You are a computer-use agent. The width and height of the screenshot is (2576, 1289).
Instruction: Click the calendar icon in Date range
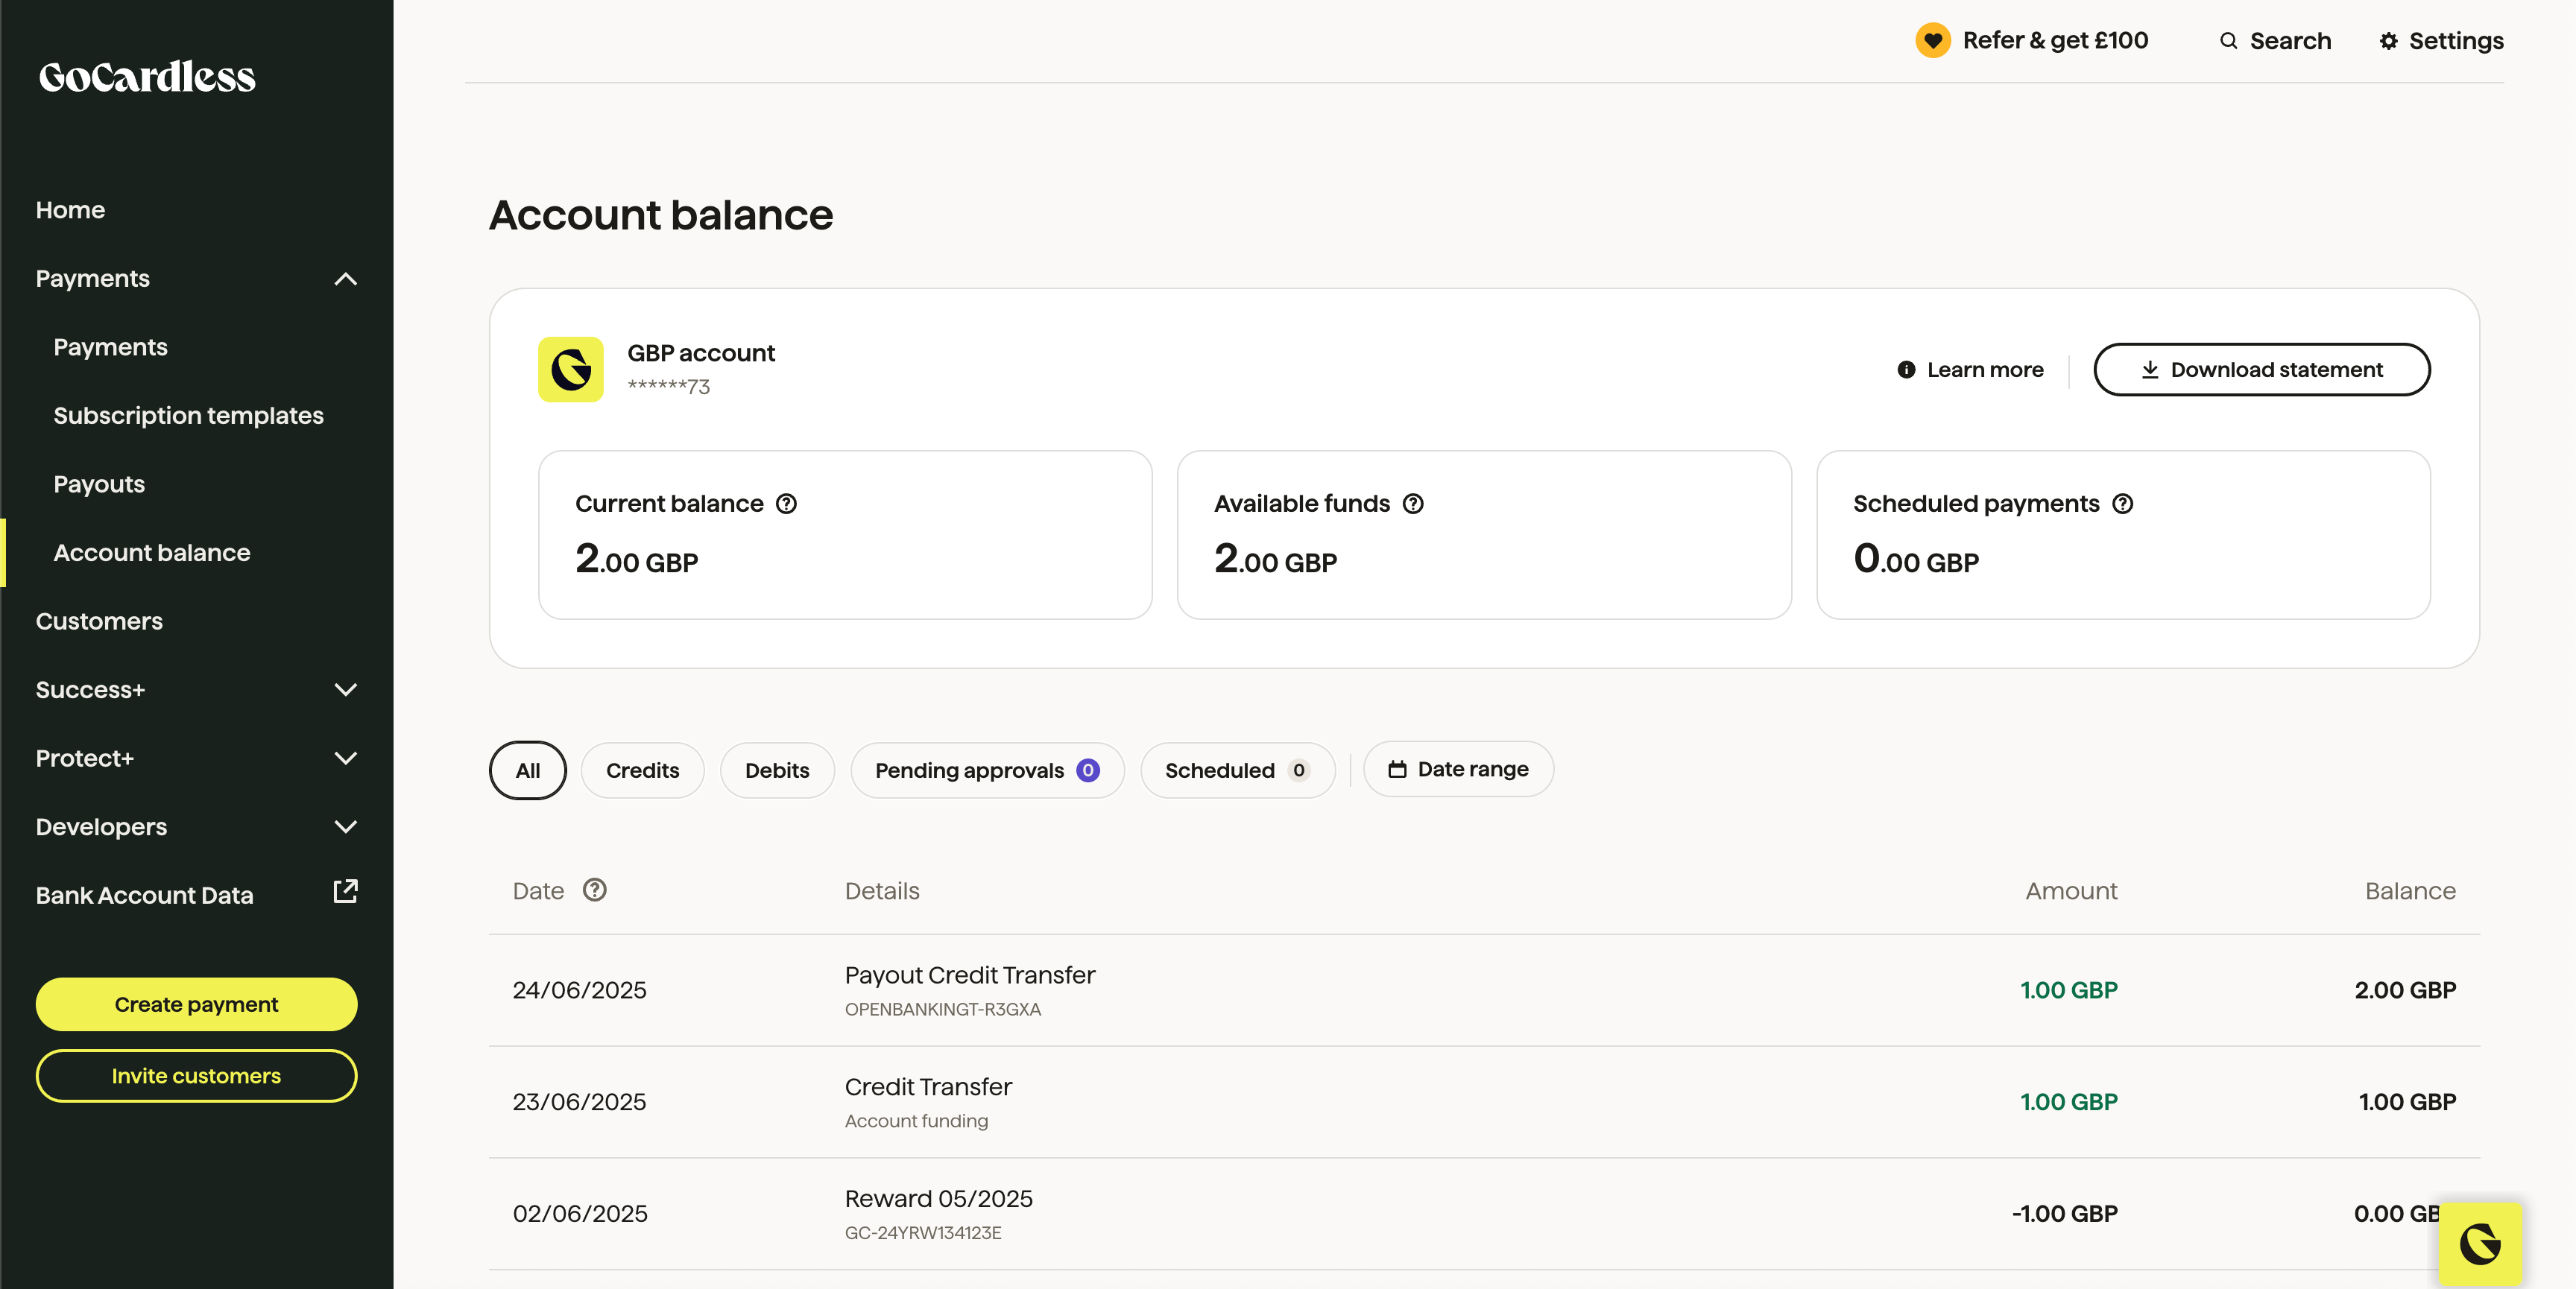click(1397, 769)
